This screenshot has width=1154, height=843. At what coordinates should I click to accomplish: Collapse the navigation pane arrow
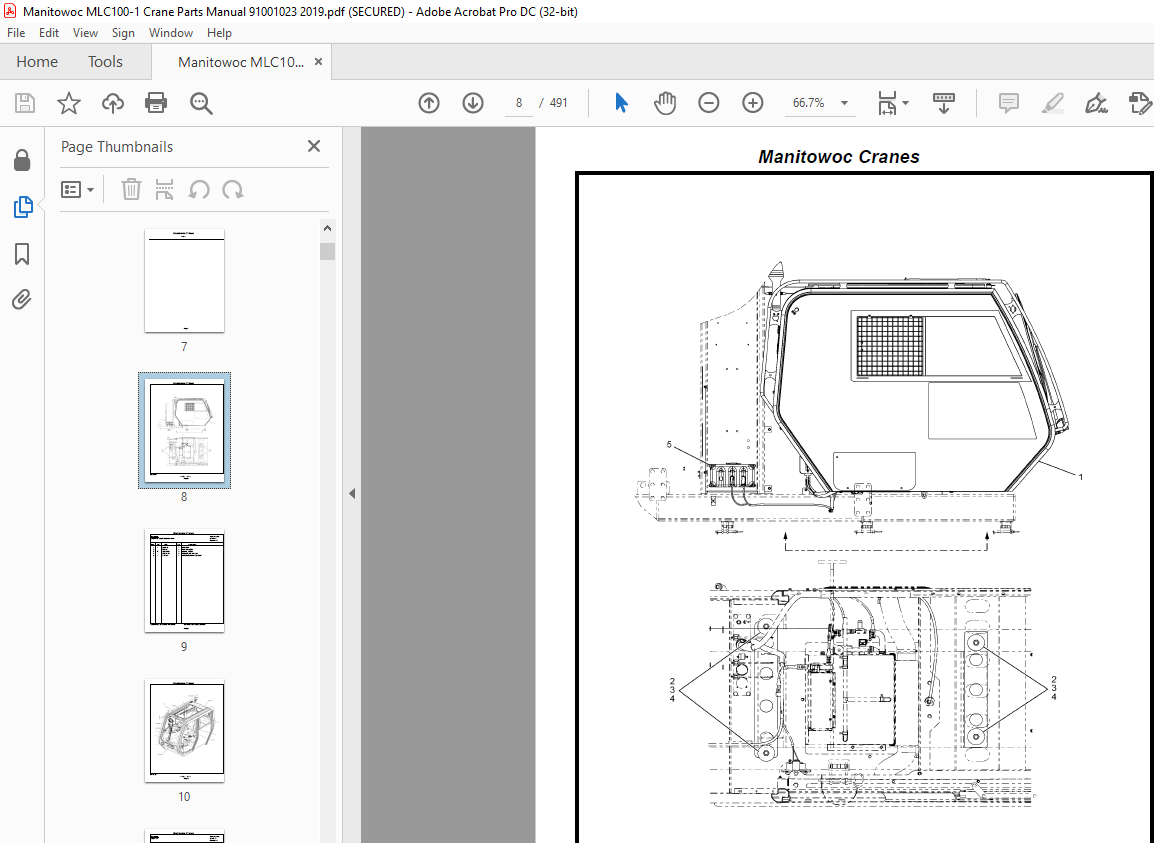352,493
